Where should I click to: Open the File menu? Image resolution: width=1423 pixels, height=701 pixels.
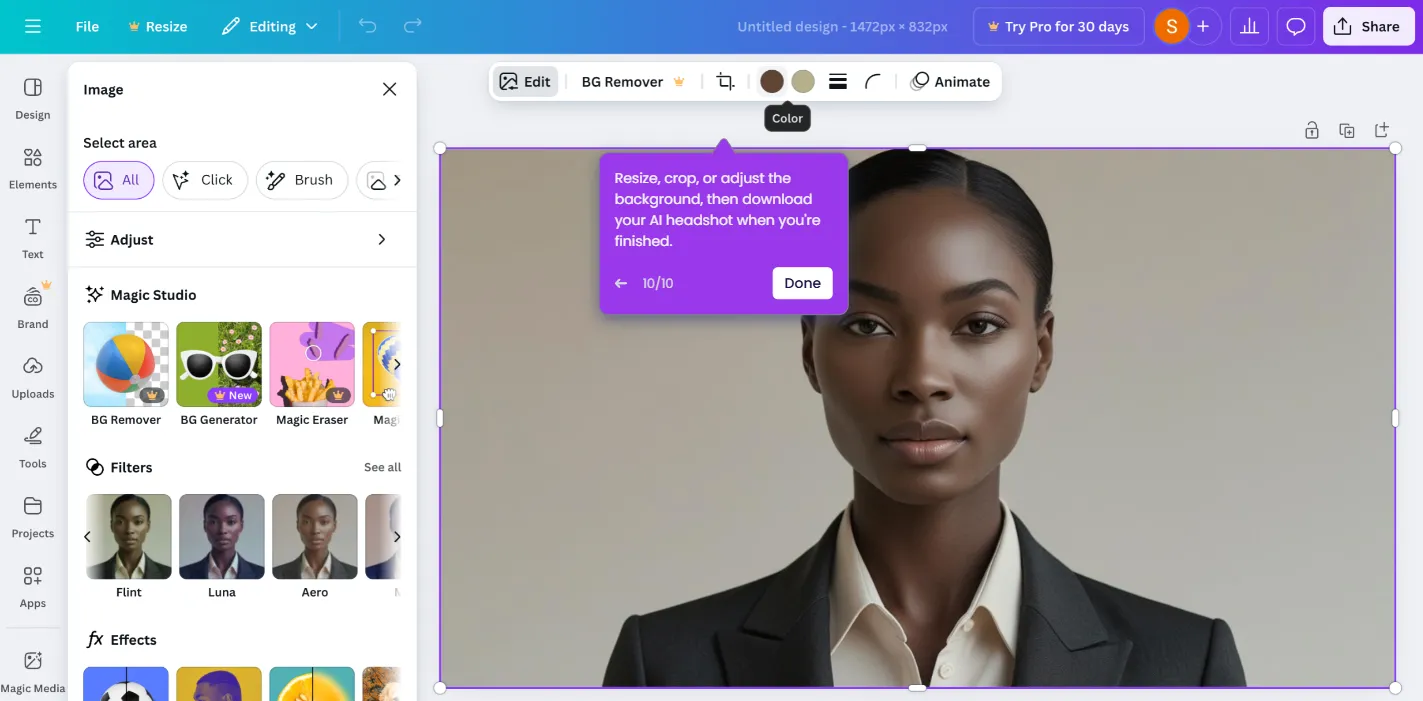point(87,27)
